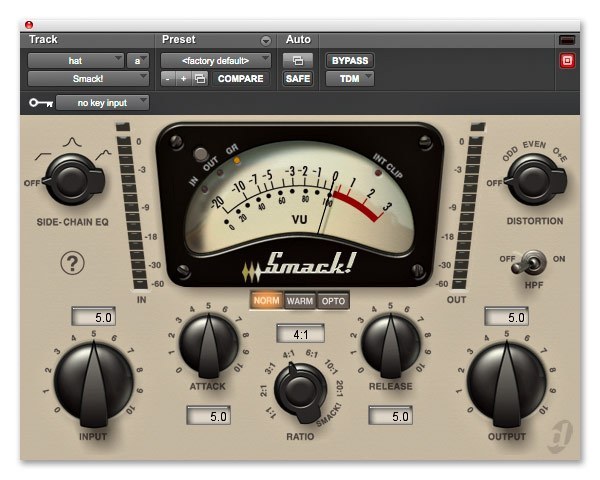Screen dimensions: 600x480
Task: Click the minus previous preset button
Action: (x=168, y=78)
